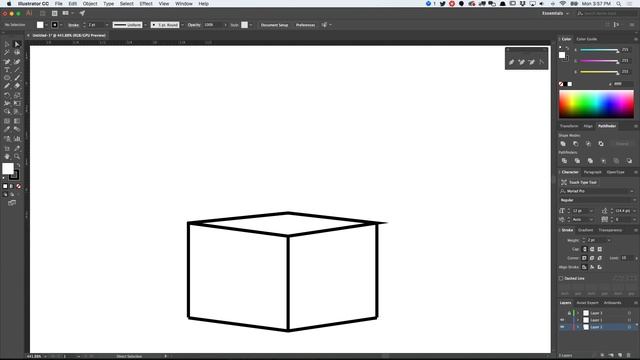Select the Selection tool (black arrow)
Image resolution: width=640 pixels, height=360 pixels.
click(x=7, y=44)
